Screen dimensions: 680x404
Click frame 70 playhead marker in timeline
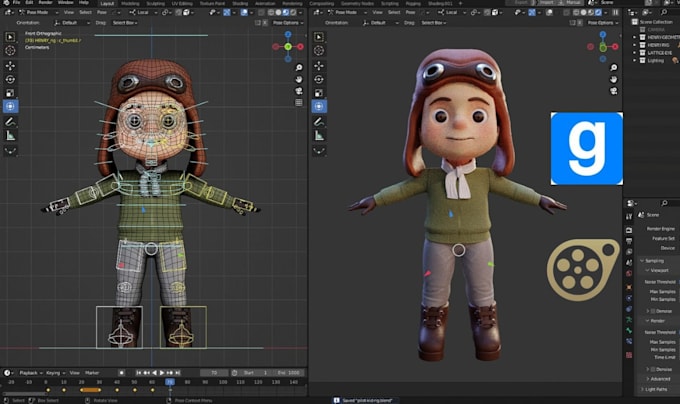170,382
